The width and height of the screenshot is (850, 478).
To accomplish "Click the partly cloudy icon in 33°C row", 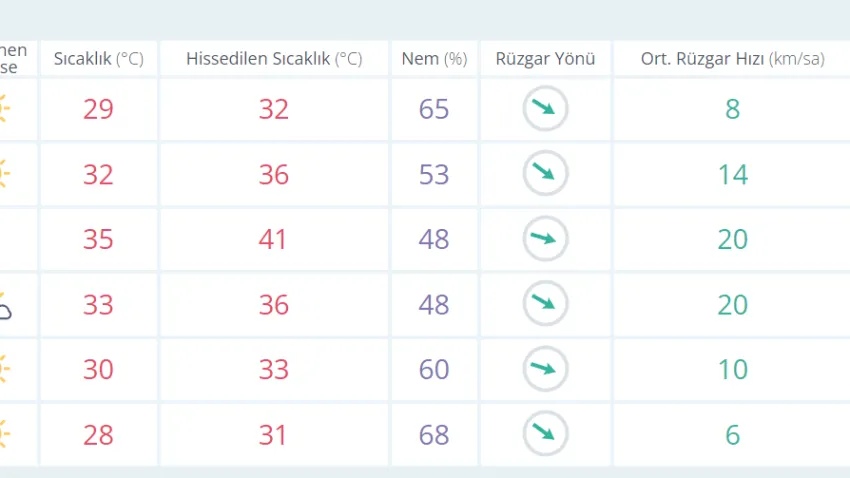I will [x=5, y=307].
